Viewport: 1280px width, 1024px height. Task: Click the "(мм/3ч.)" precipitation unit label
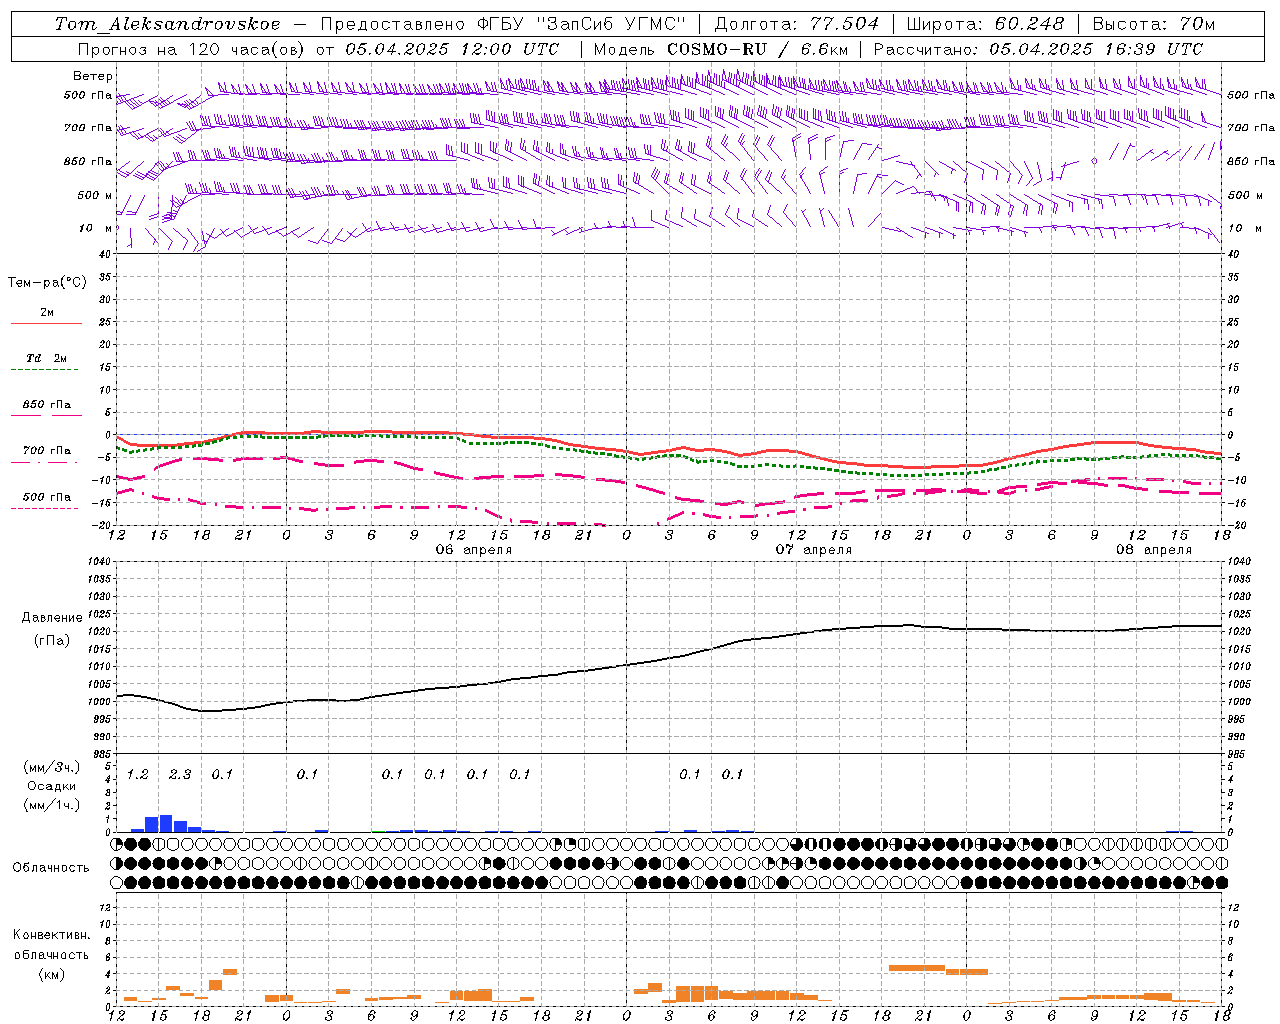pyautogui.click(x=52, y=768)
